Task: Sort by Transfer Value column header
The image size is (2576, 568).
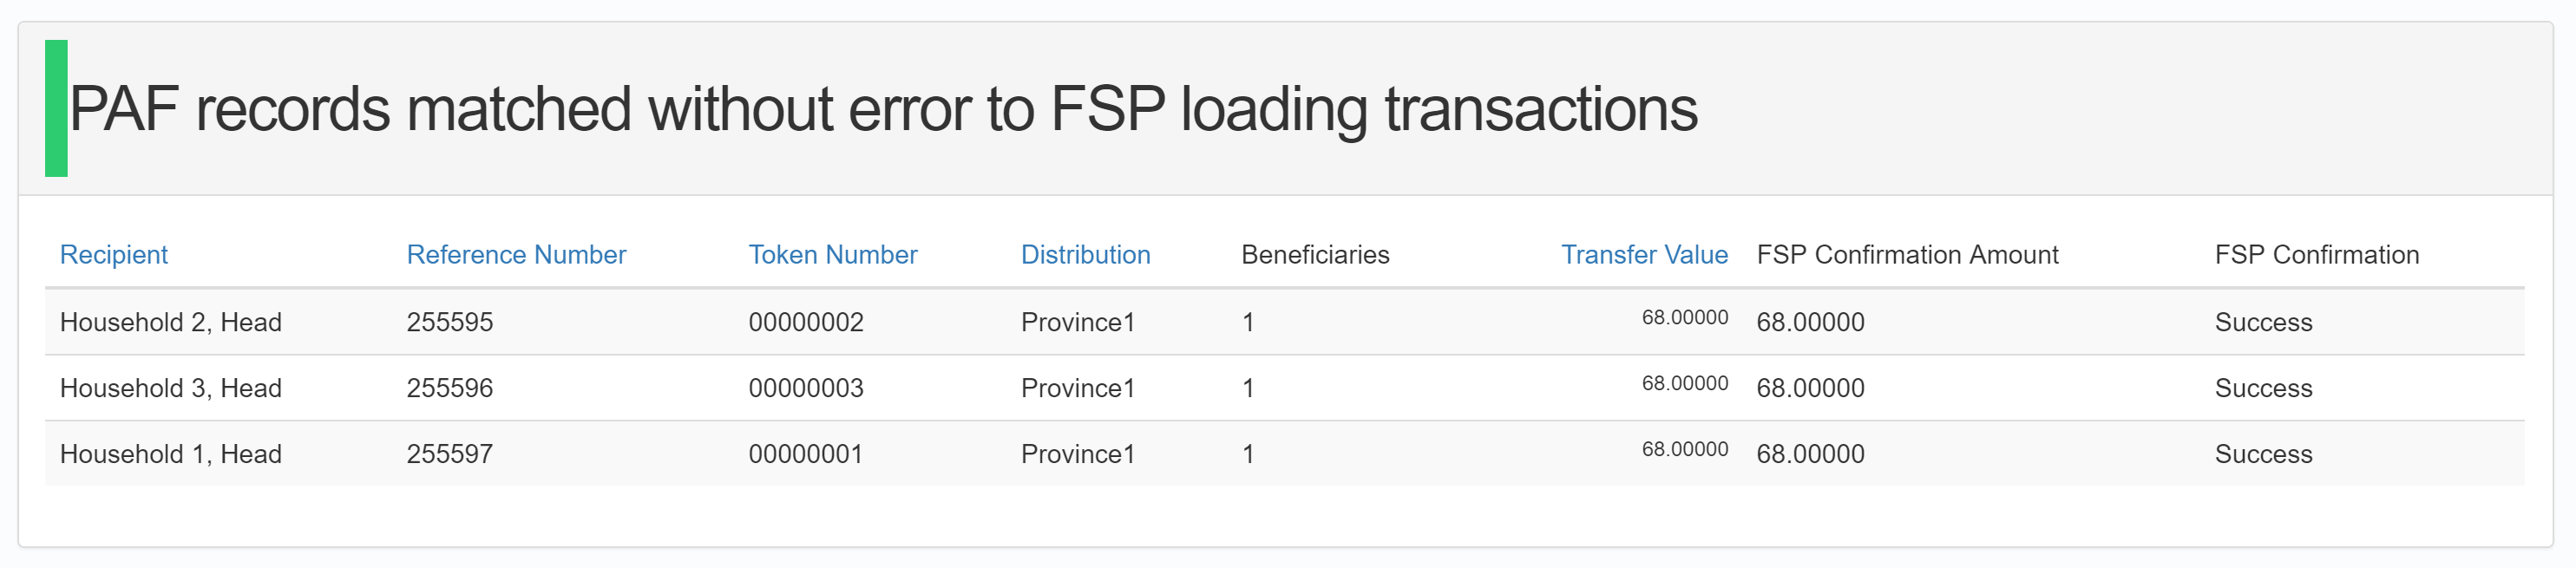Action: [x=1644, y=255]
